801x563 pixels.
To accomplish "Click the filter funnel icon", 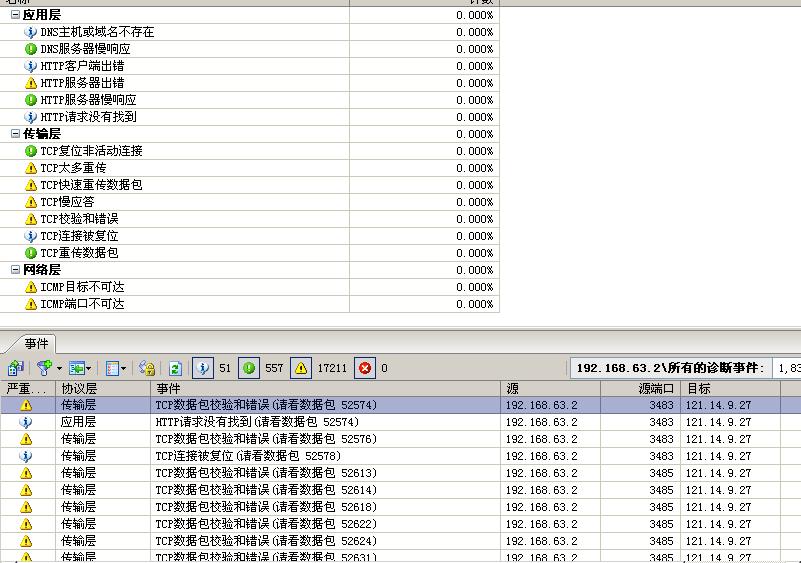I will [x=44, y=367].
